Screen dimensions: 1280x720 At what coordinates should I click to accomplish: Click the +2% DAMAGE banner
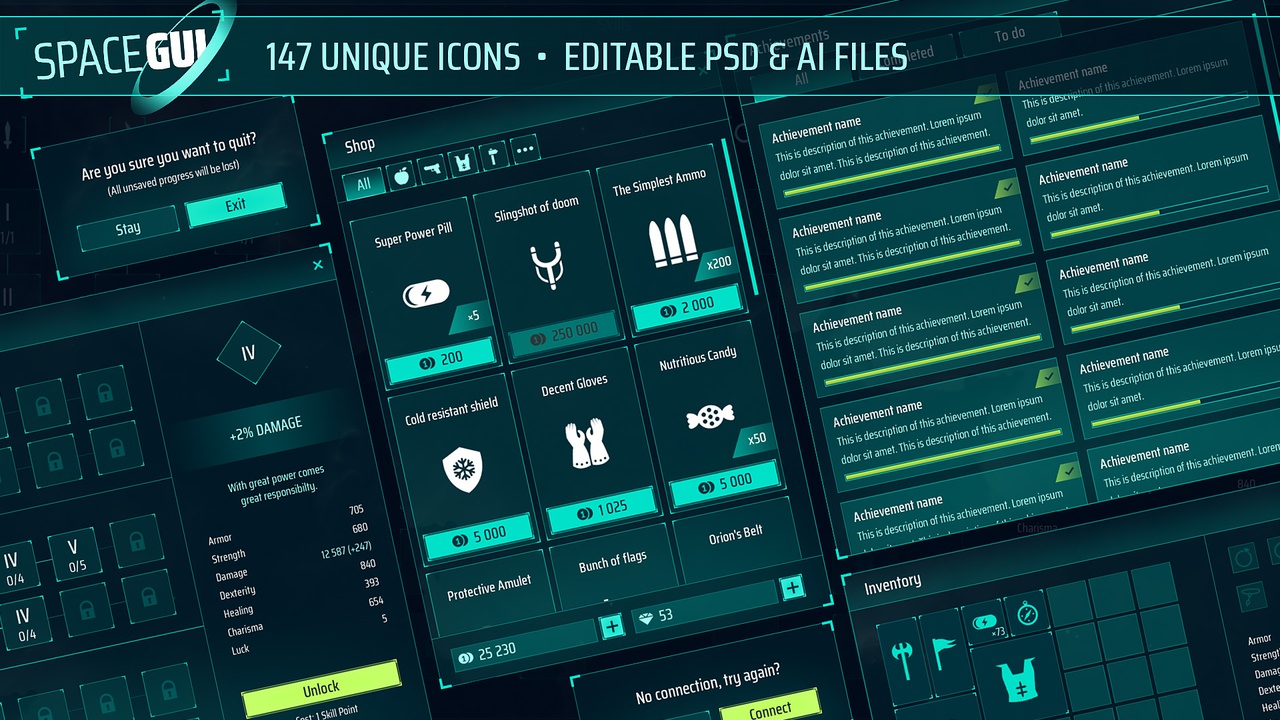tap(264, 430)
